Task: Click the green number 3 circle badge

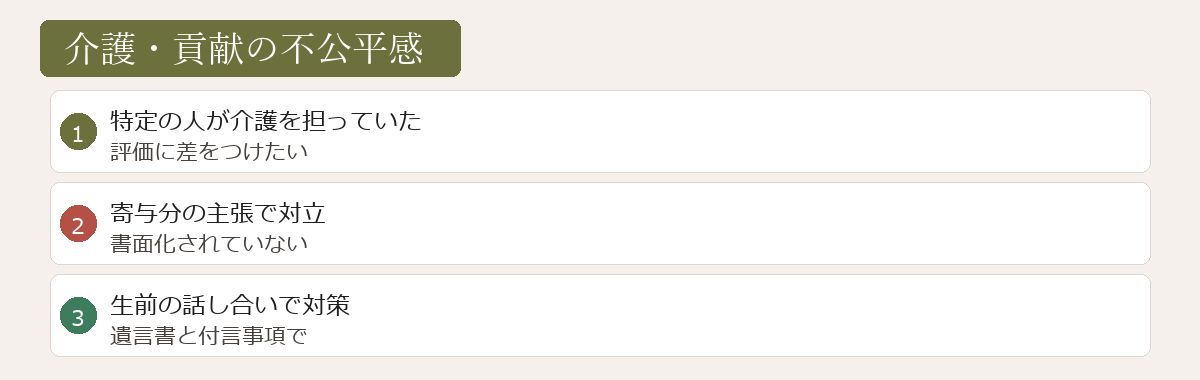Action: (x=78, y=316)
